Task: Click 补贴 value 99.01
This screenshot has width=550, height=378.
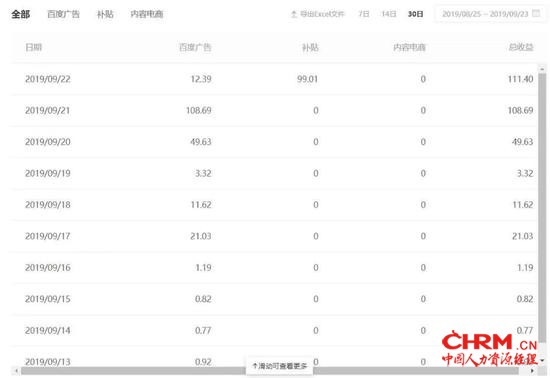Action: click(308, 79)
